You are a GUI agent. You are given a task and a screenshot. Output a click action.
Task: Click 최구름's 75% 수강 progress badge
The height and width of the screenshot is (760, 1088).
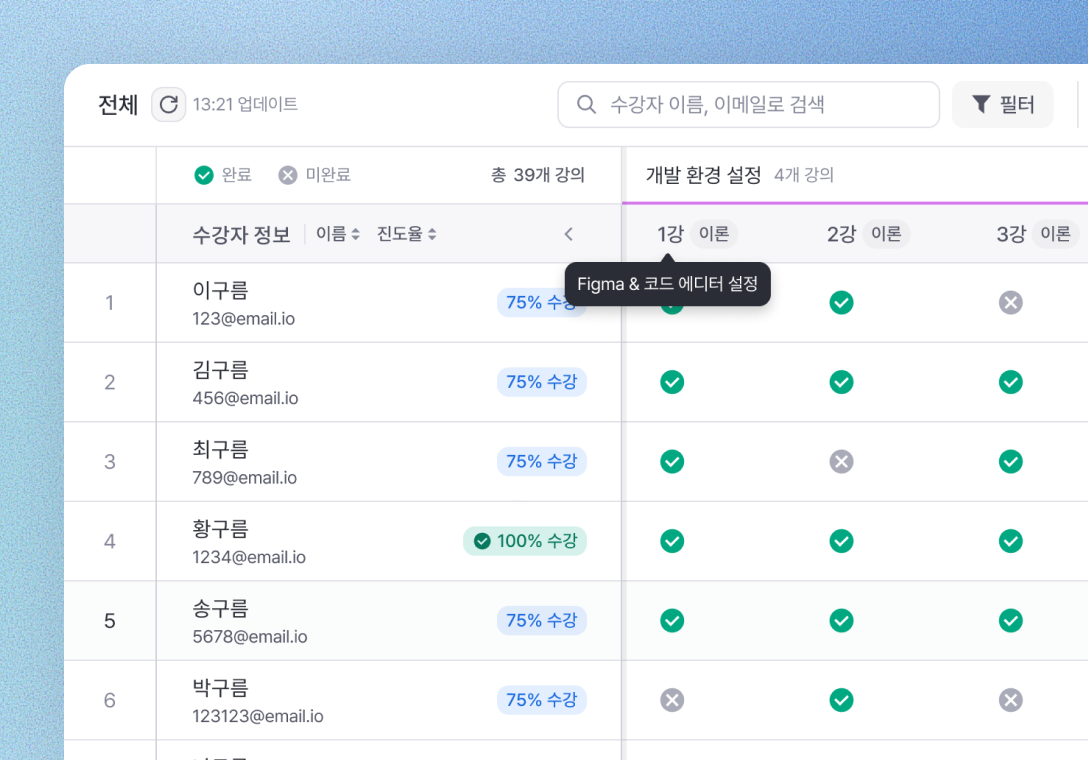pos(541,461)
